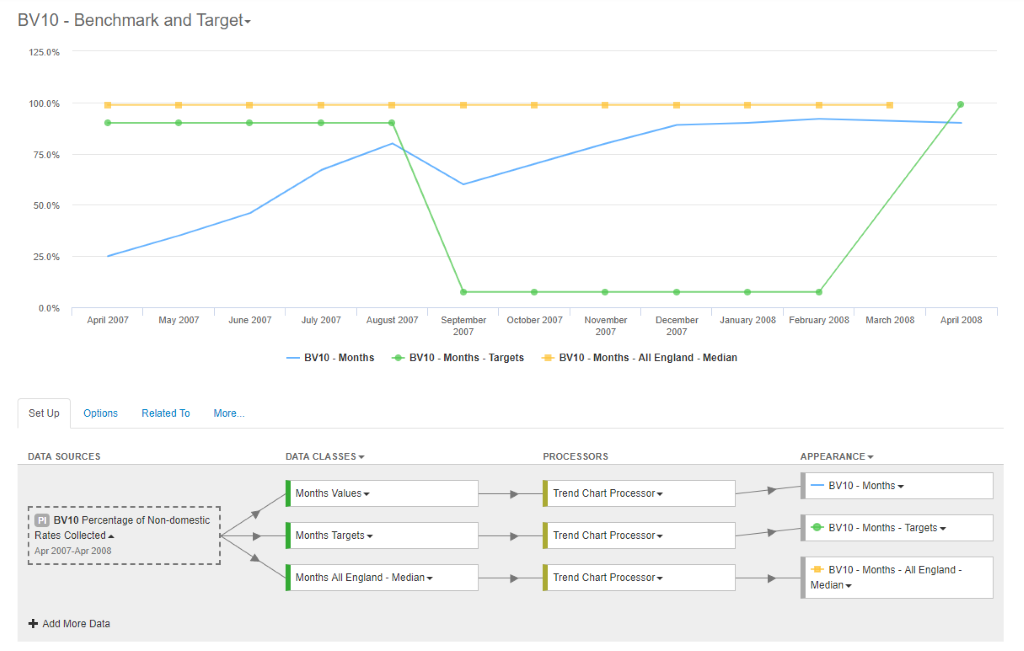Open the Related To tab
The height and width of the screenshot is (651, 1024).
(x=166, y=413)
